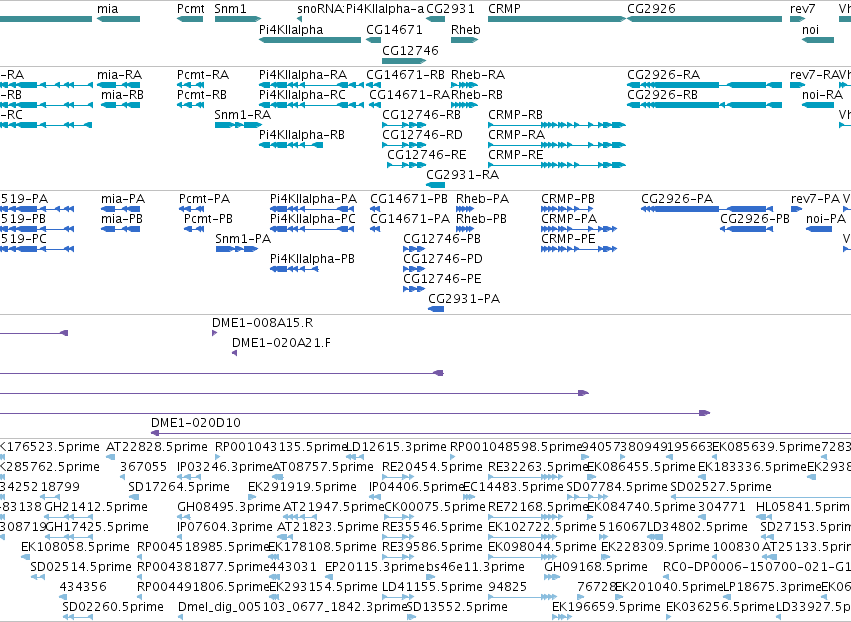The image size is (851, 622).
Task: Select the Pcmt-RB transcript label
Action: tap(202, 94)
